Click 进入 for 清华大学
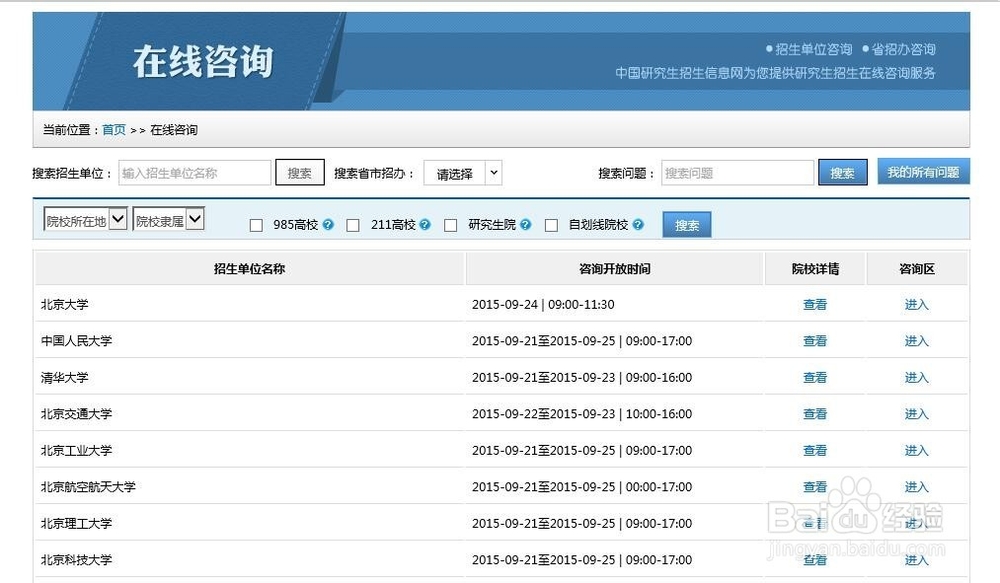 coord(916,378)
